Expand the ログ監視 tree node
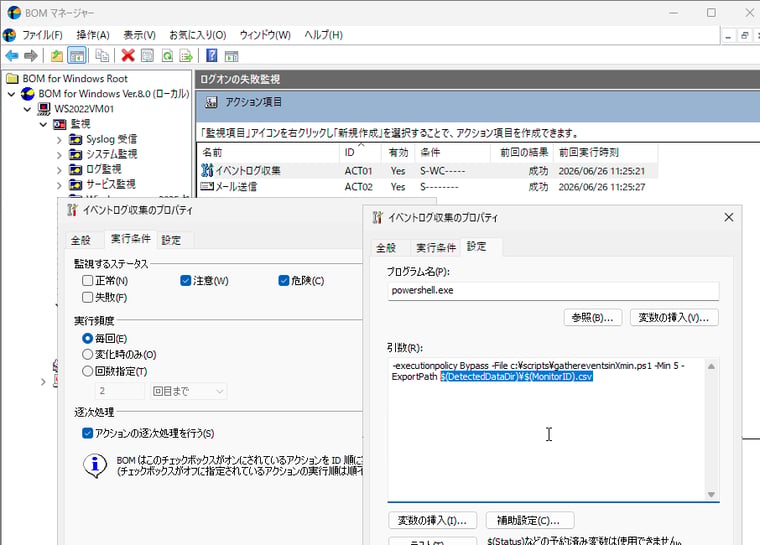The height and width of the screenshot is (545, 760). click(59, 170)
